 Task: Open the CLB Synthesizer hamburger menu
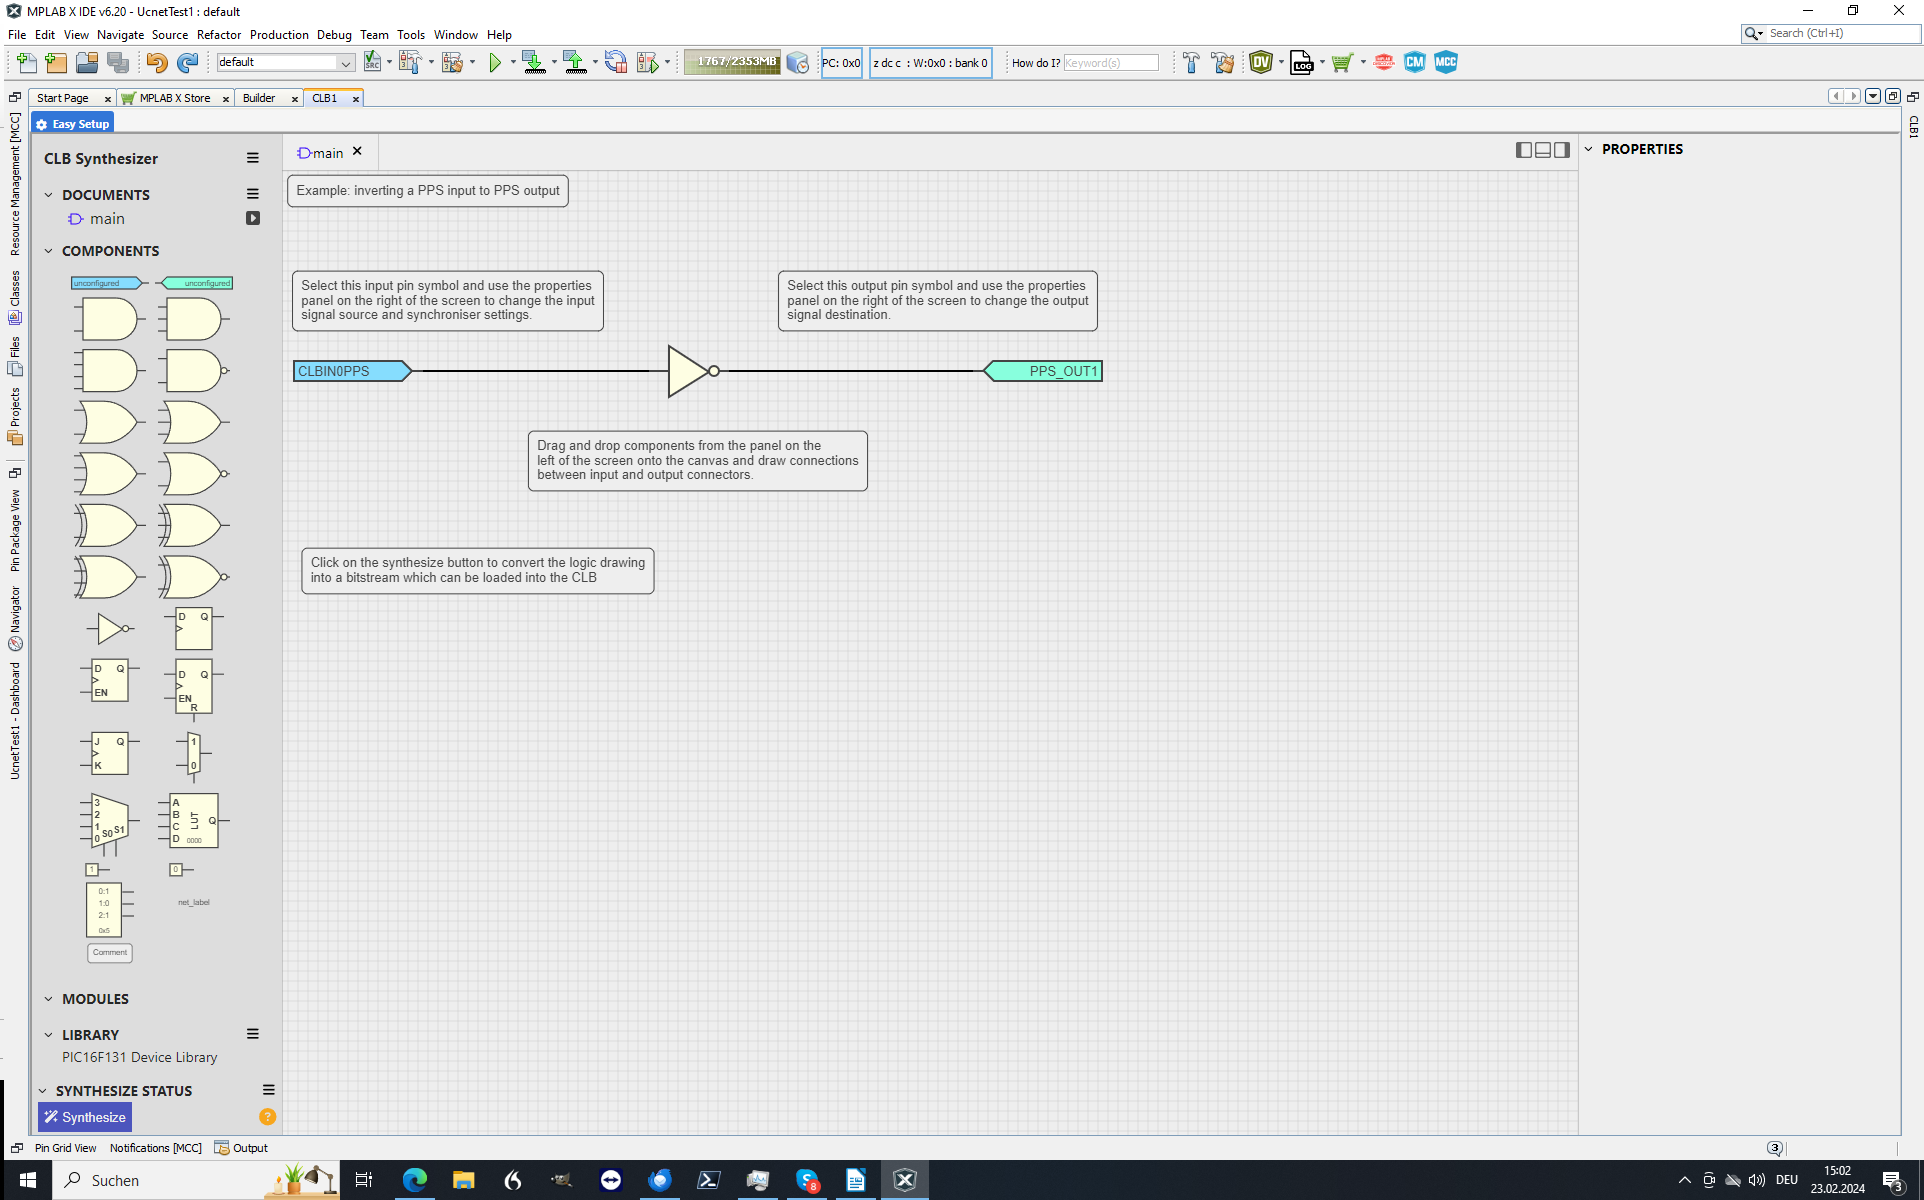click(x=253, y=158)
